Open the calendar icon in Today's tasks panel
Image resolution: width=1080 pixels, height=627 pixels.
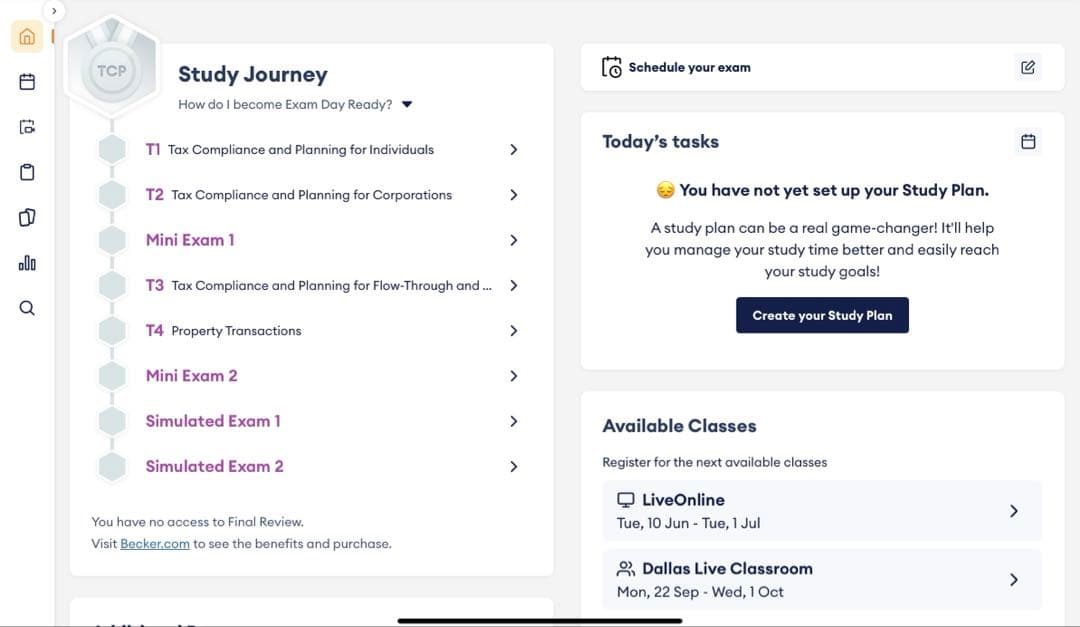pyautogui.click(x=1028, y=141)
